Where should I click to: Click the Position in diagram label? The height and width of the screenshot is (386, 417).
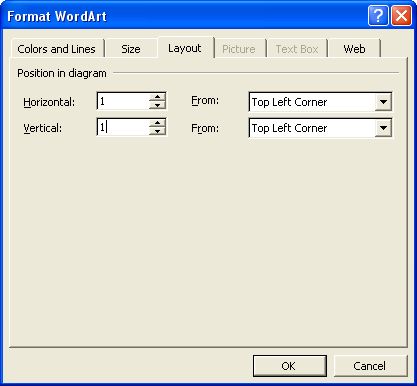[x=62, y=73]
